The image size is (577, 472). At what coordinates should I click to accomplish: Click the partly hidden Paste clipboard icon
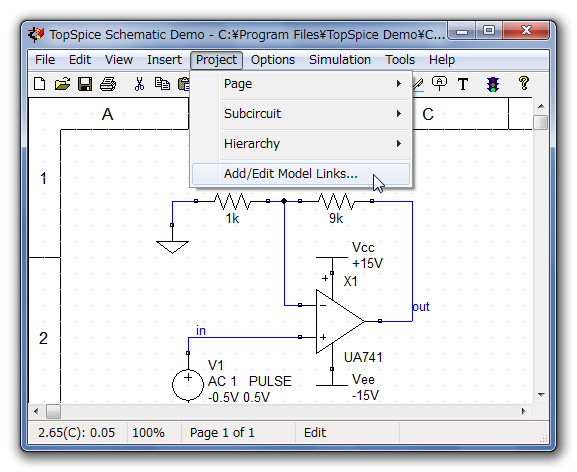[184, 84]
